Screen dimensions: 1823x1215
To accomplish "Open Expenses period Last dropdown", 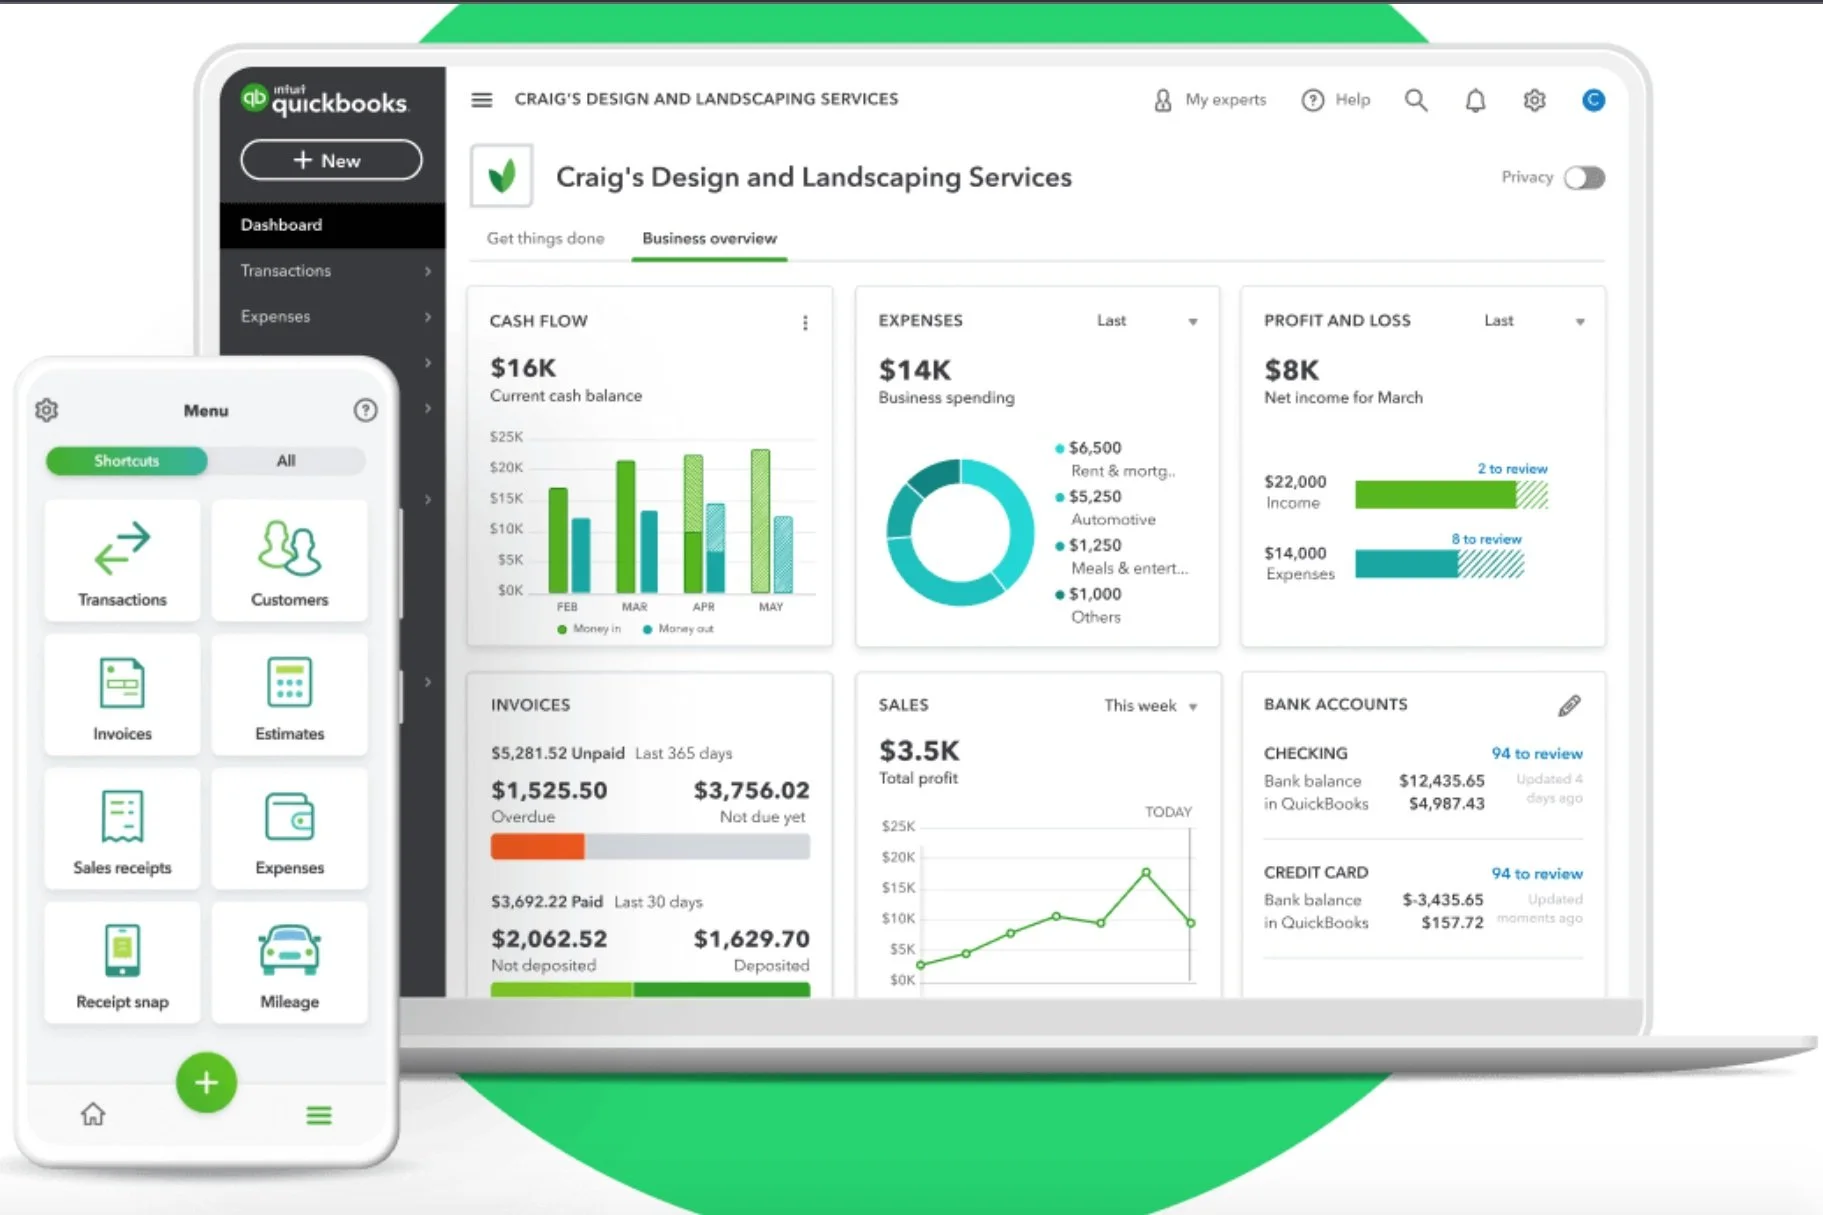I will tap(1146, 321).
